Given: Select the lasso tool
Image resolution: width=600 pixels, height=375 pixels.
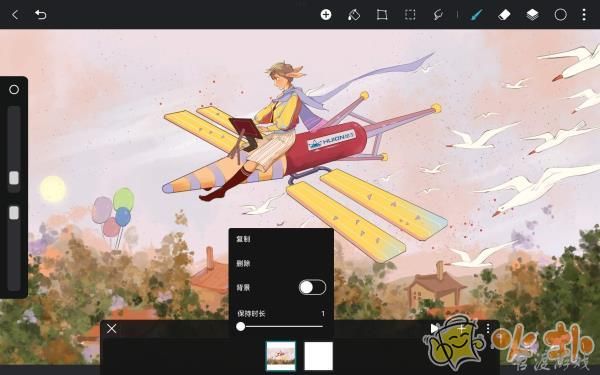Looking at the screenshot, I should [x=438, y=15].
